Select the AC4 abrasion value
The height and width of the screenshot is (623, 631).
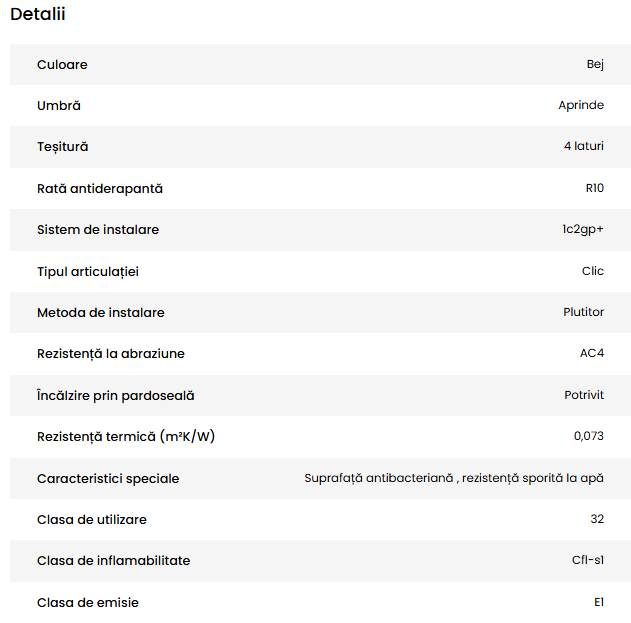point(590,354)
